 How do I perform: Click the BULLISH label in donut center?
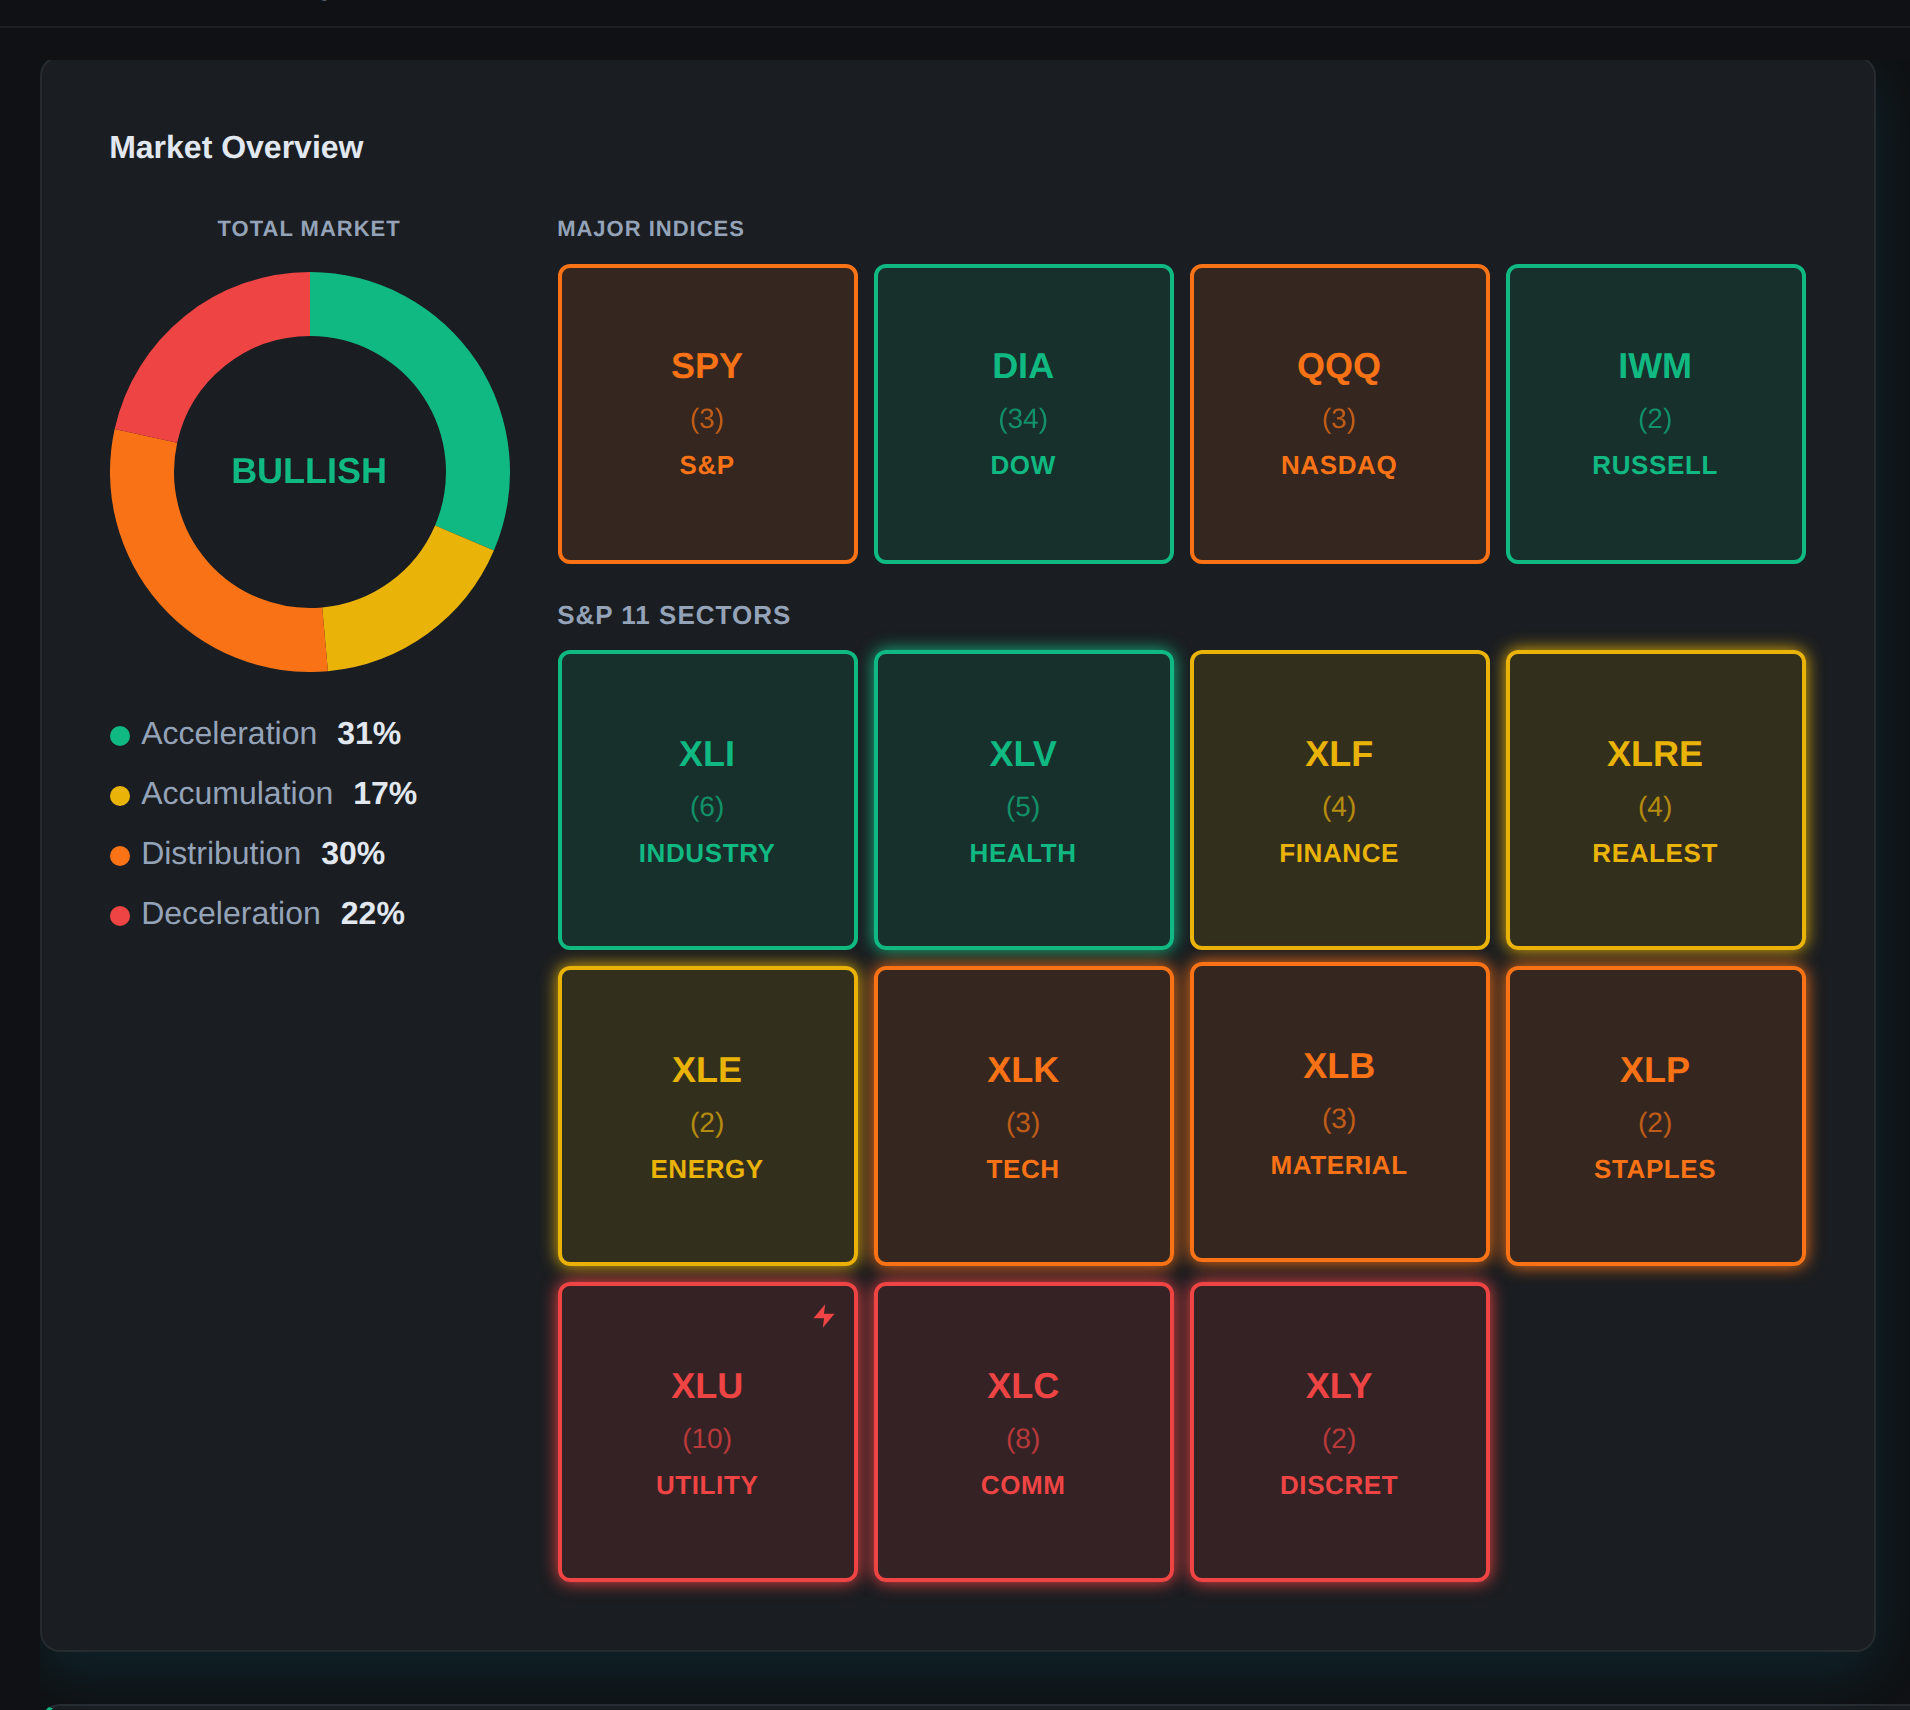[309, 471]
